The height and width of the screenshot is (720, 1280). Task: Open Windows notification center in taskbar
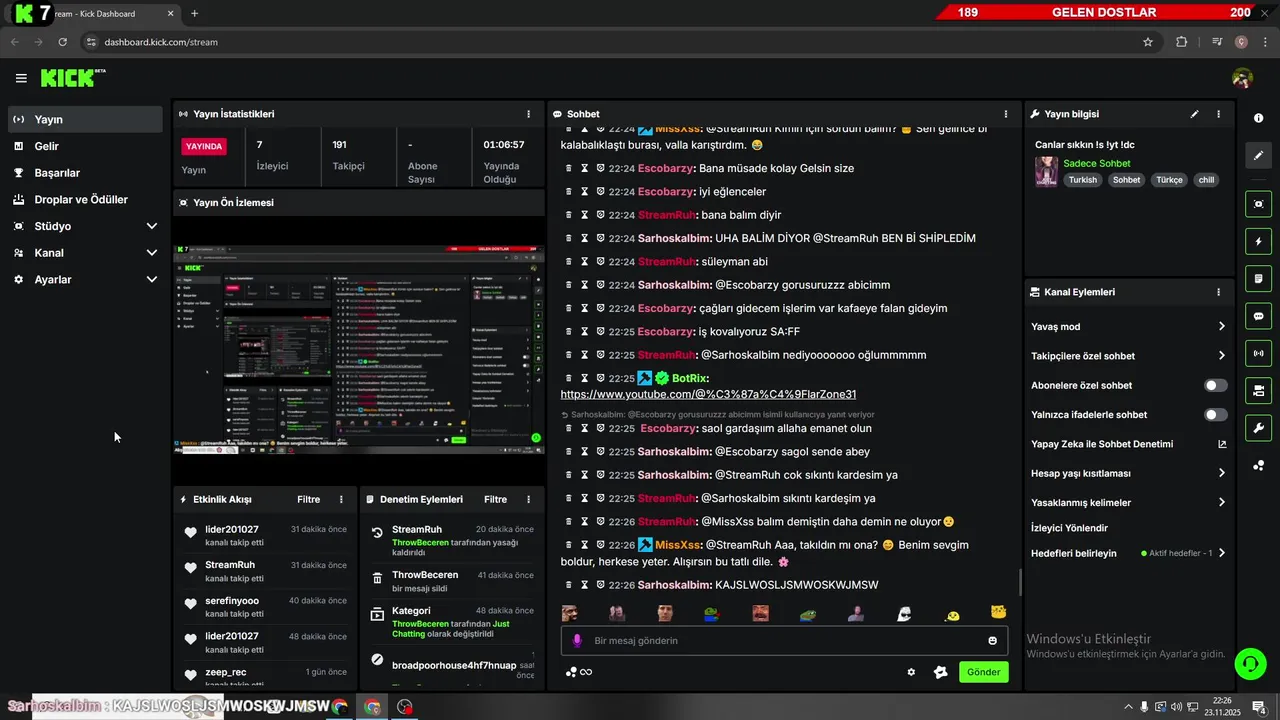(1260, 707)
